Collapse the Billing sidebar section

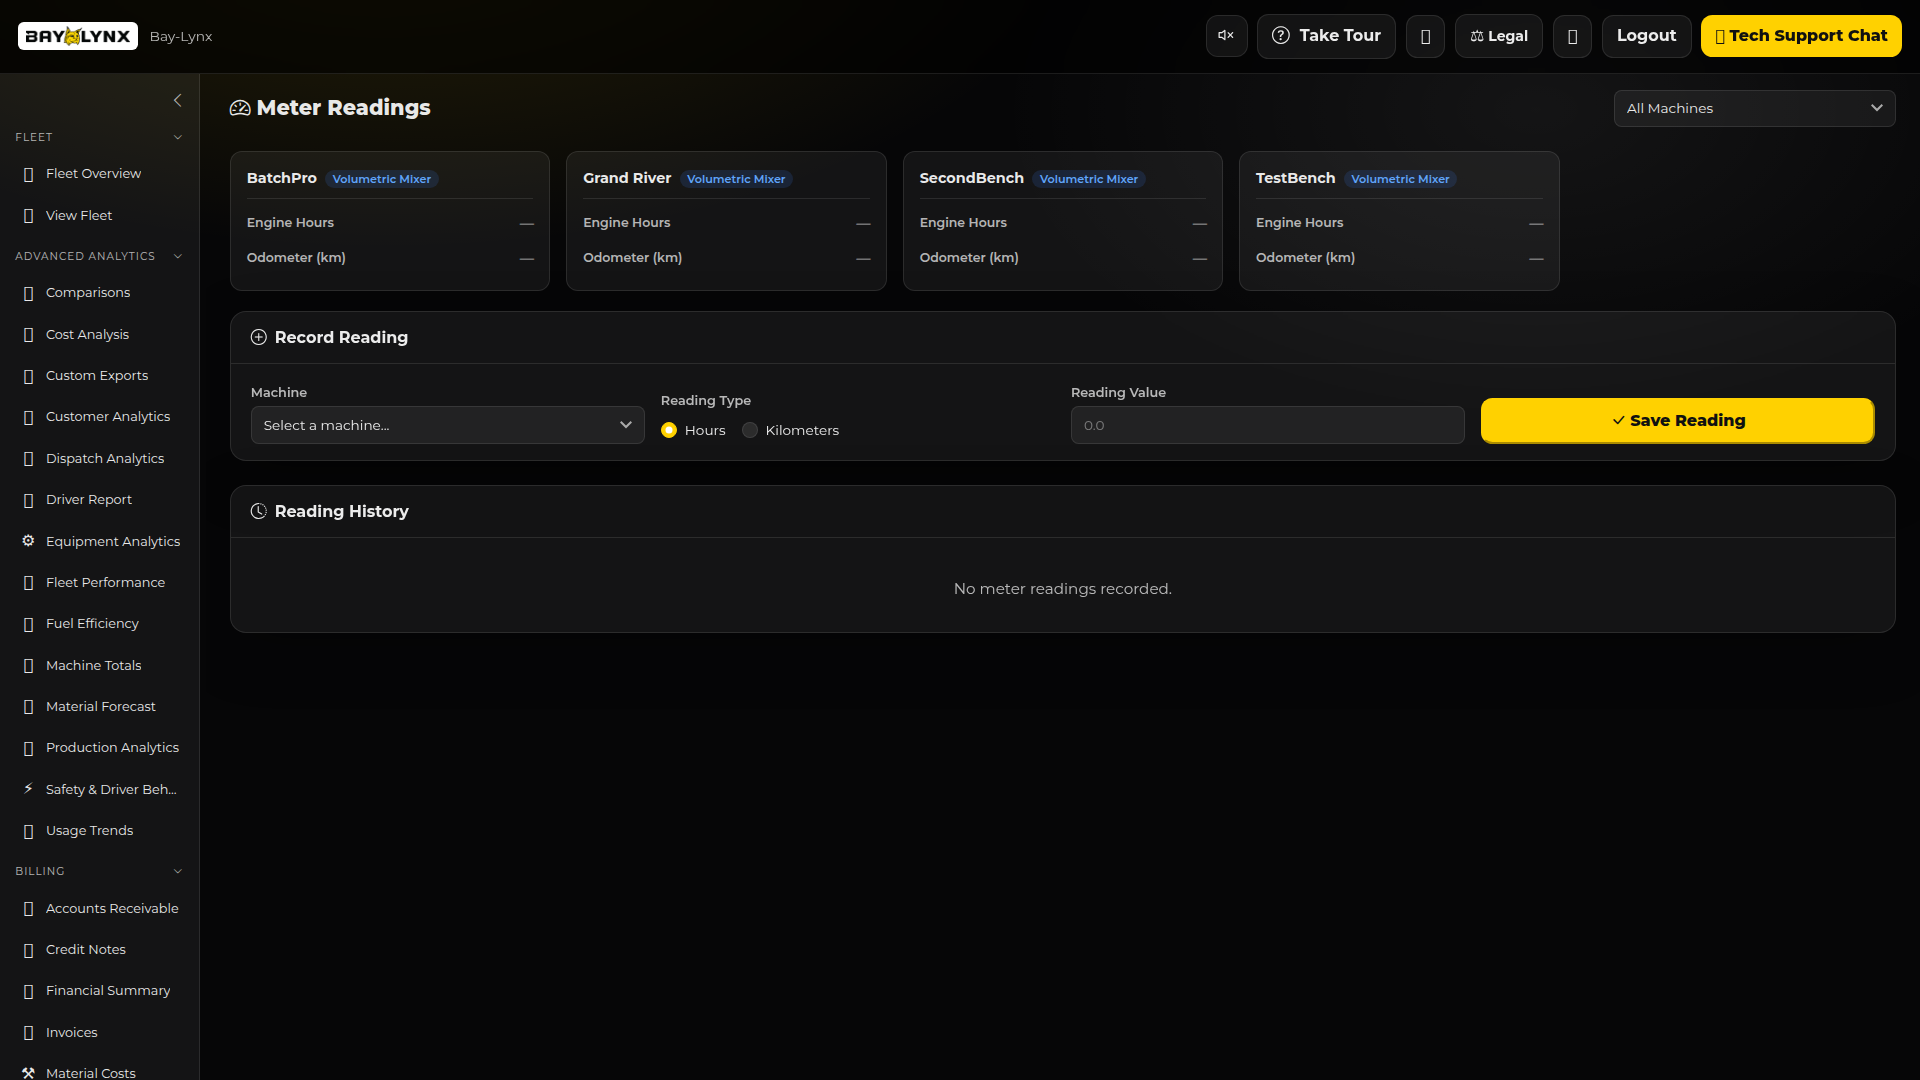tap(177, 871)
